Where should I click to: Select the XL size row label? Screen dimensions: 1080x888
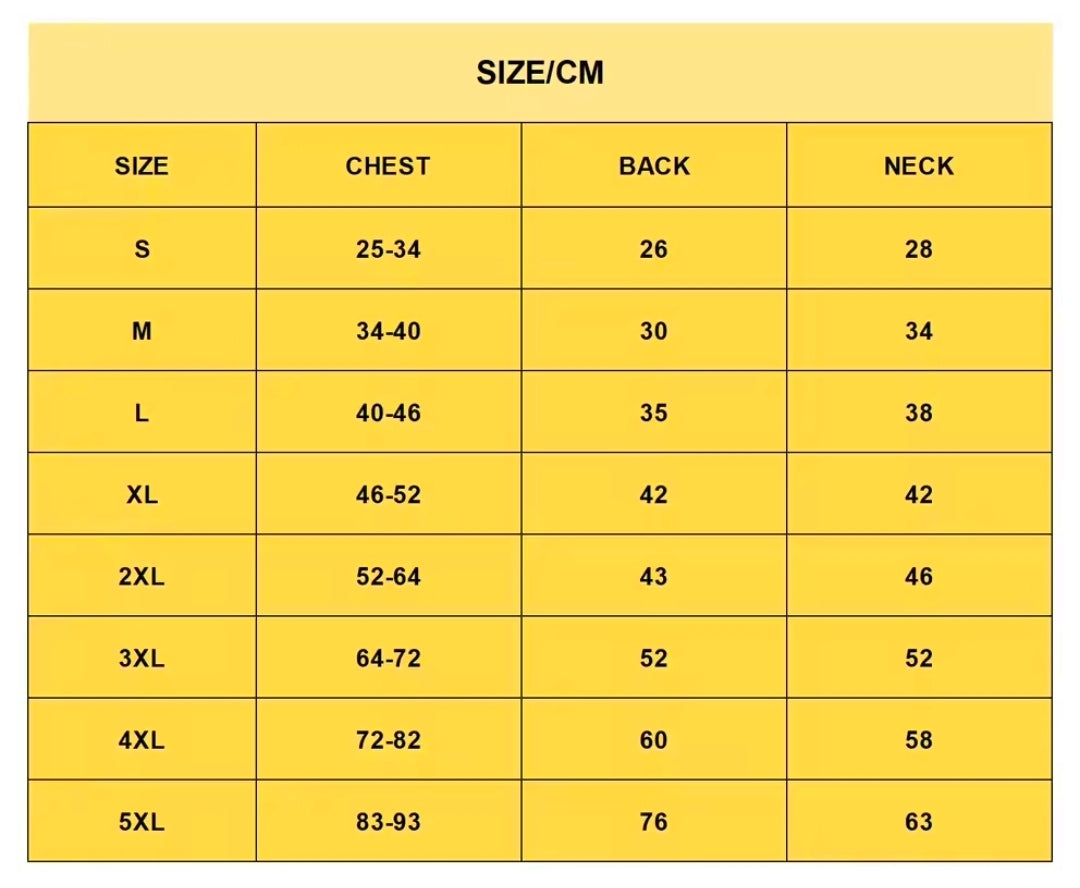pyautogui.click(x=142, y=495)
